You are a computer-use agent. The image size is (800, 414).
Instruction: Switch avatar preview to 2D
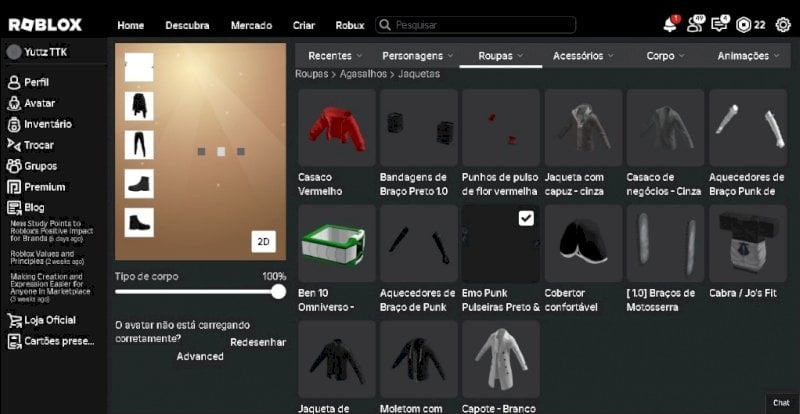(263, 242)
